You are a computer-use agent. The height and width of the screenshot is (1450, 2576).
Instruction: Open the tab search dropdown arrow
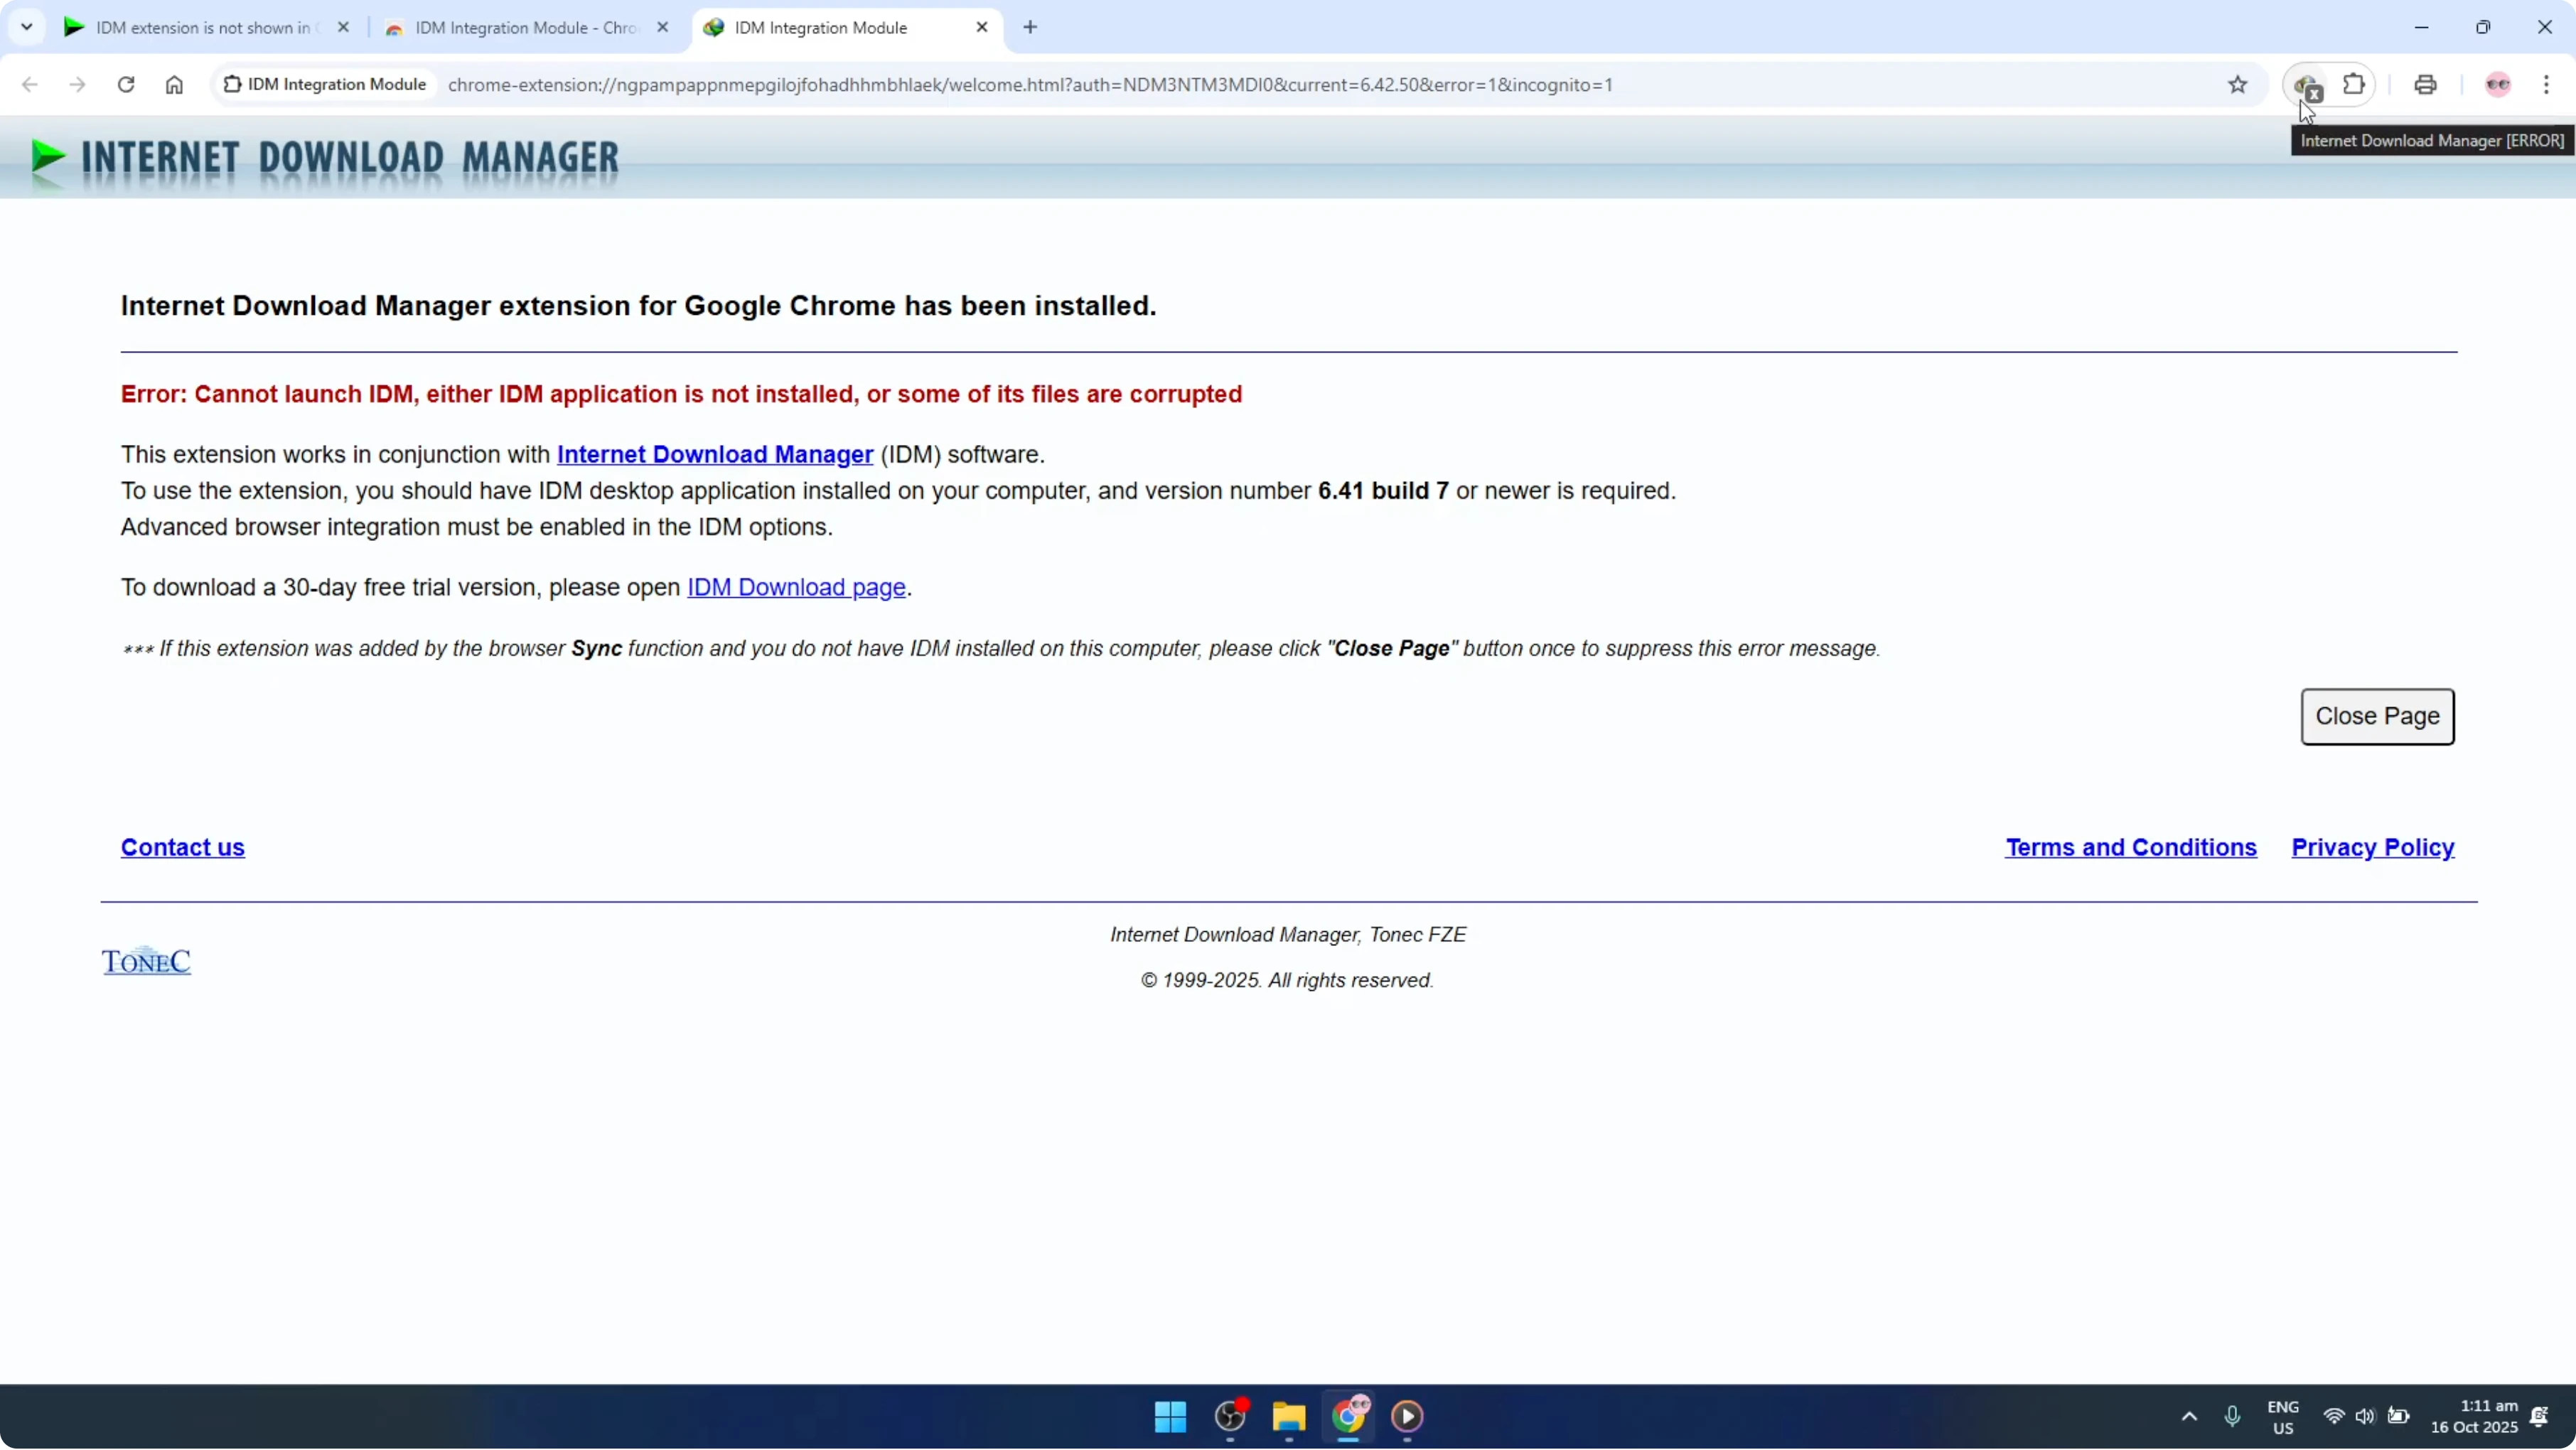(27, 27)
